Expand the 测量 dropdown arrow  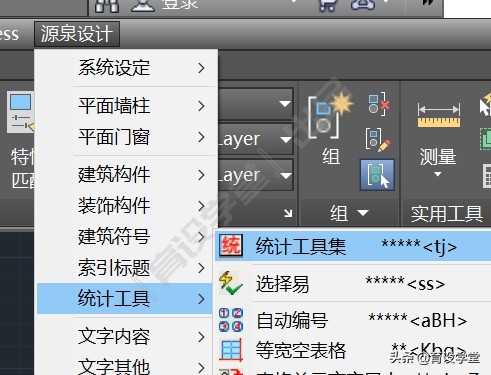tap(438, 174)
